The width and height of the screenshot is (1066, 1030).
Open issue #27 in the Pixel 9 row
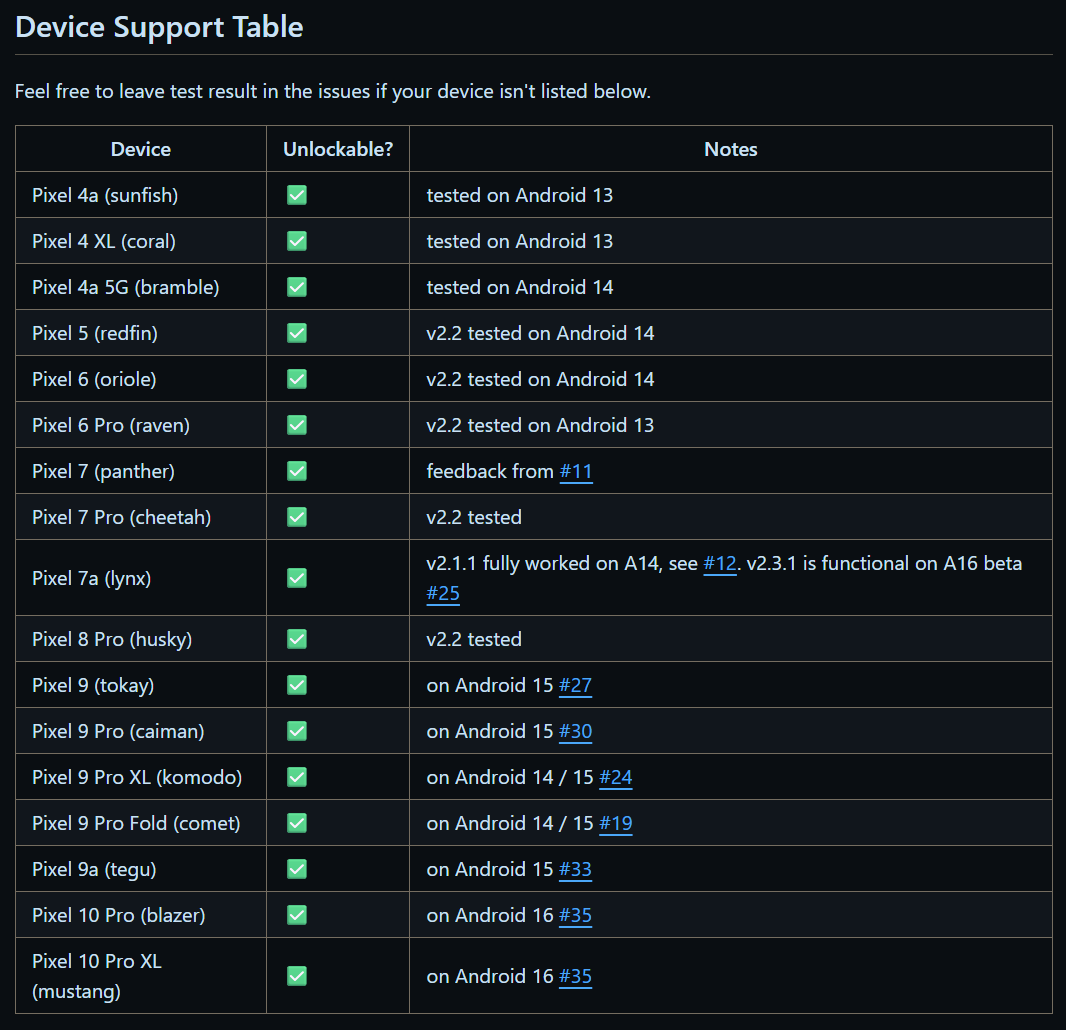click(x=576, y=685)
